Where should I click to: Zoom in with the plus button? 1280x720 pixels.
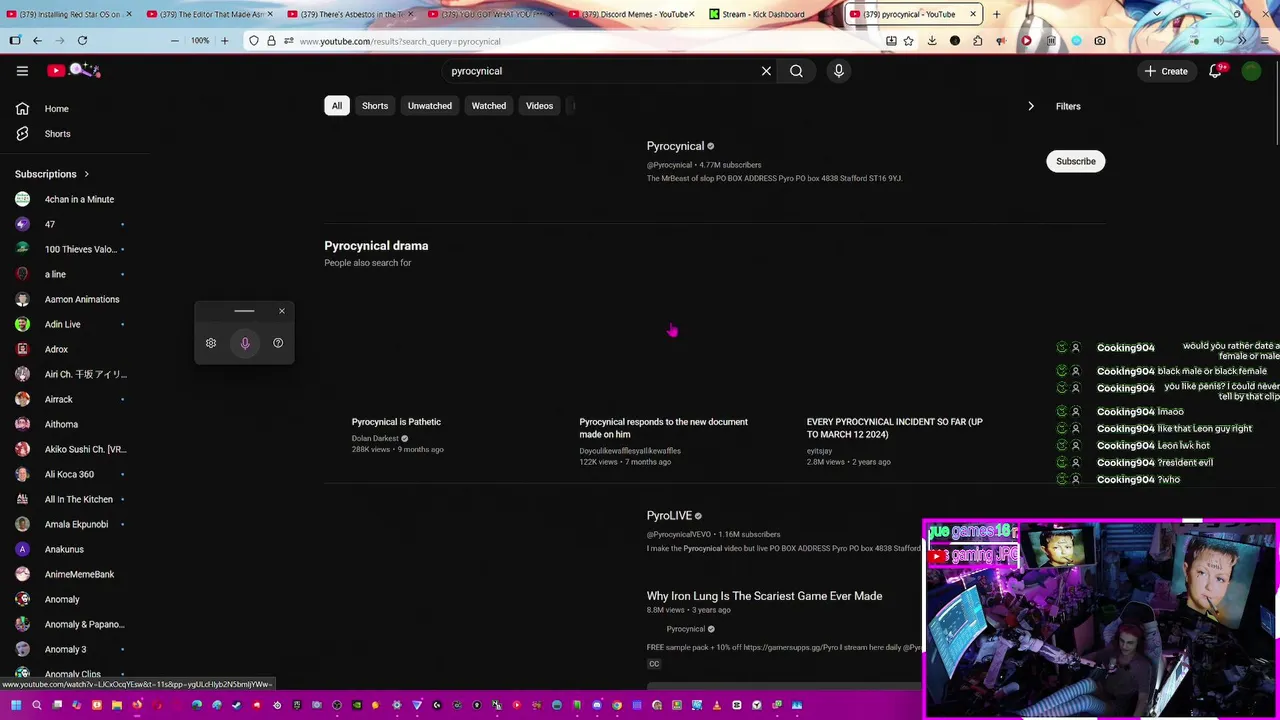(224, 41)
